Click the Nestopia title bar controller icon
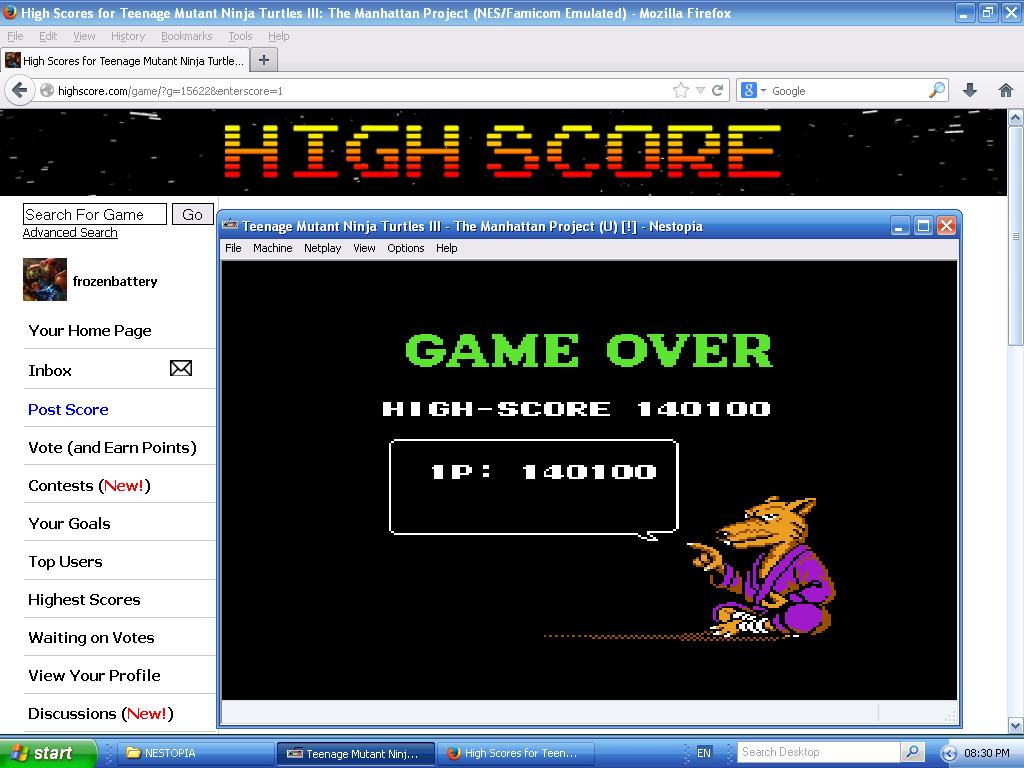This screenshot has width=1024, height=768. [x=230, y=226]
